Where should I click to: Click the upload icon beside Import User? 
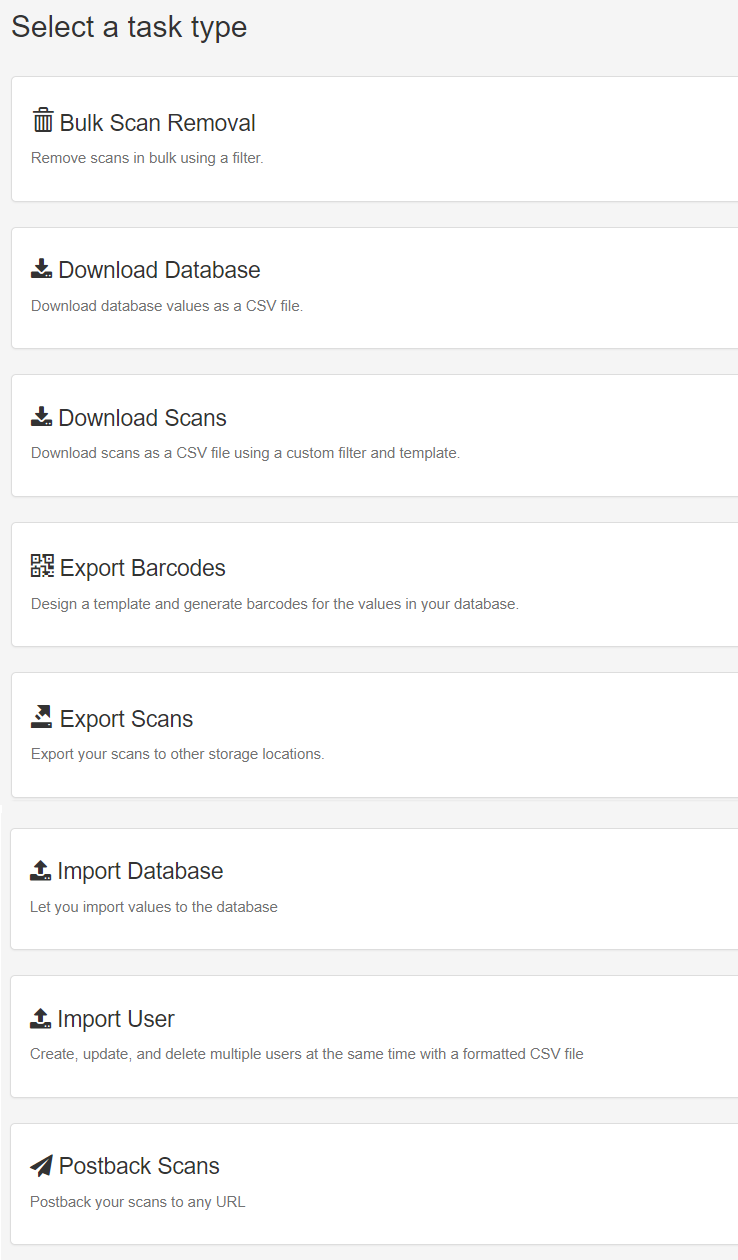coord(41,1018)
